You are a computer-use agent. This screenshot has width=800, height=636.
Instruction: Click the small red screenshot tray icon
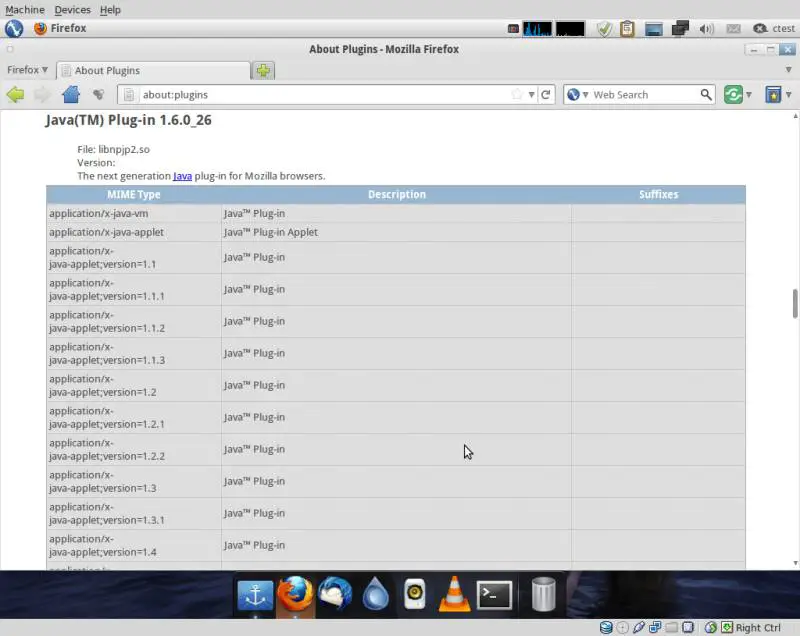point(513,29)
